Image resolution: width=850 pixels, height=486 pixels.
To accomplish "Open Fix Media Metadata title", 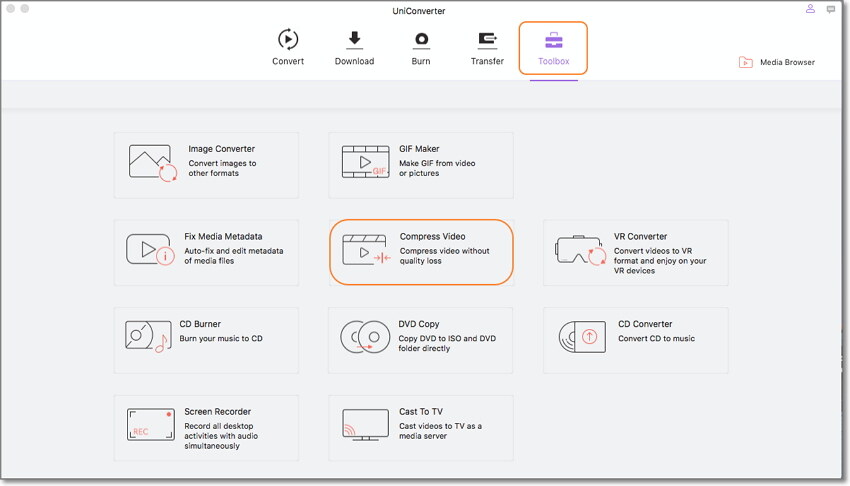I will (x=223, y=237).
